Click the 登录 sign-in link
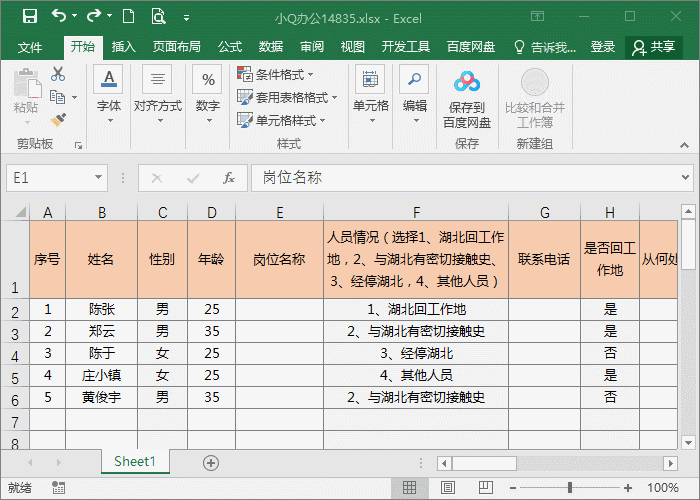The width and height of the screenshot is (700, 500). tap(603, 47)
